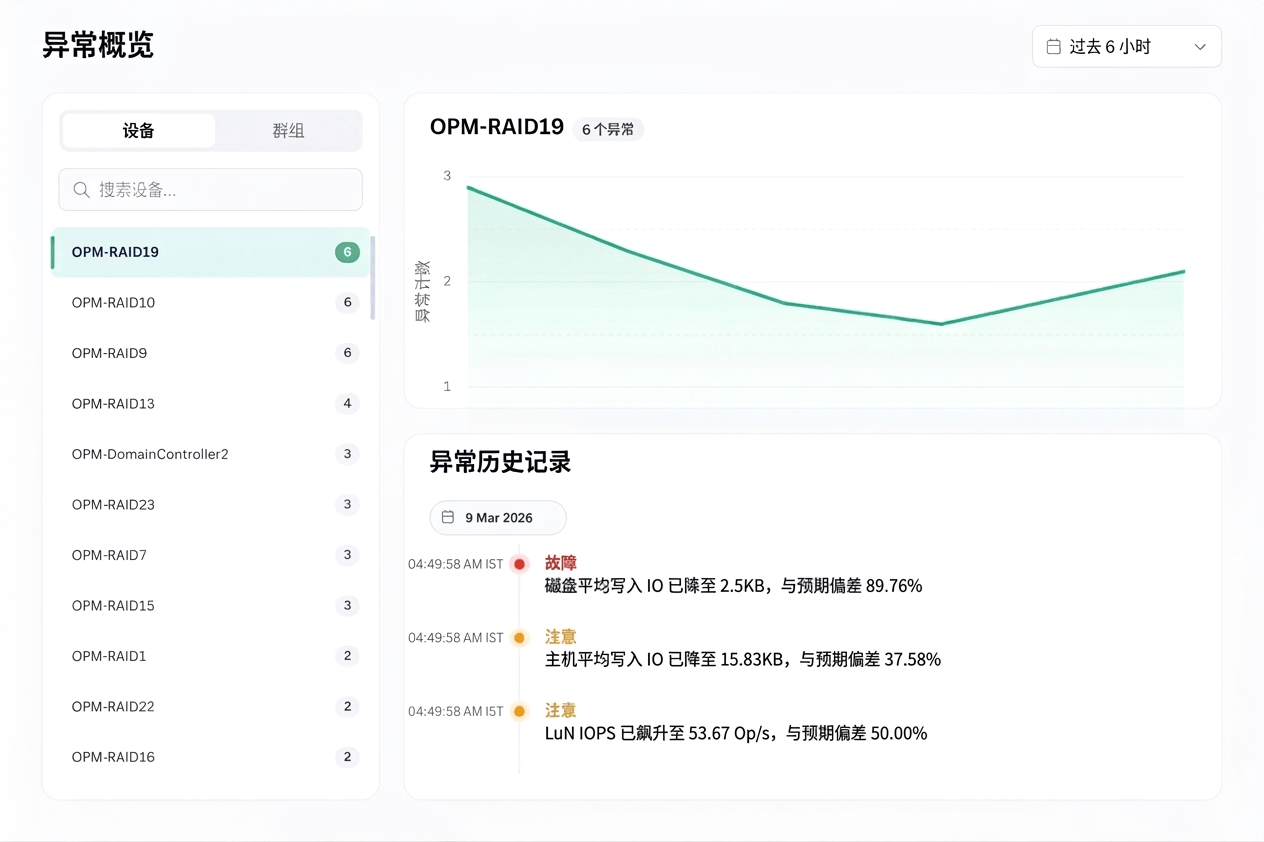Select device OPM-RAID7 in the list
Image resolution: width=1264 pixels, height=842 pixels.
[x=211, y=555]
